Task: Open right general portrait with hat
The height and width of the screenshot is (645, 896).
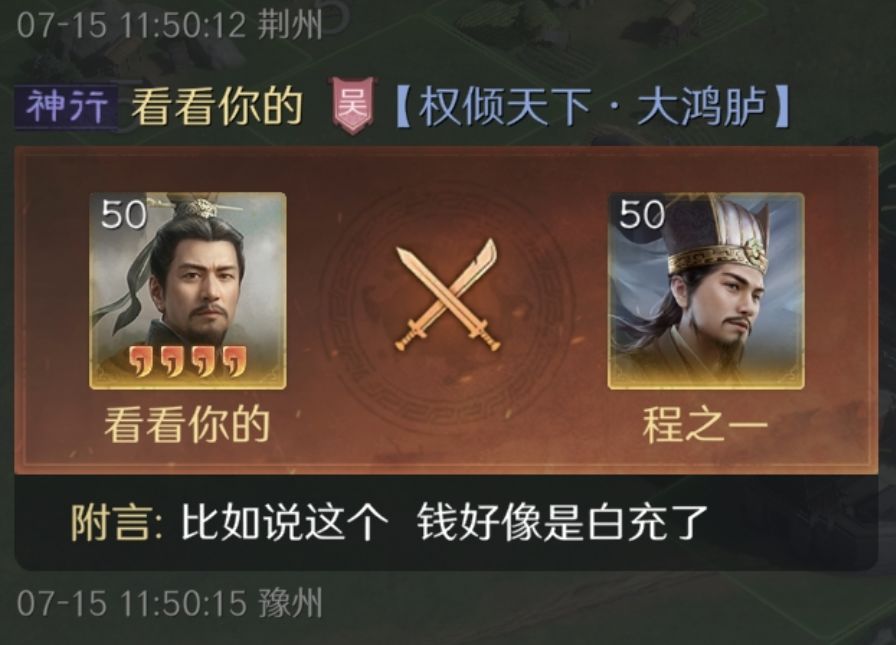Action: (706, 291)
